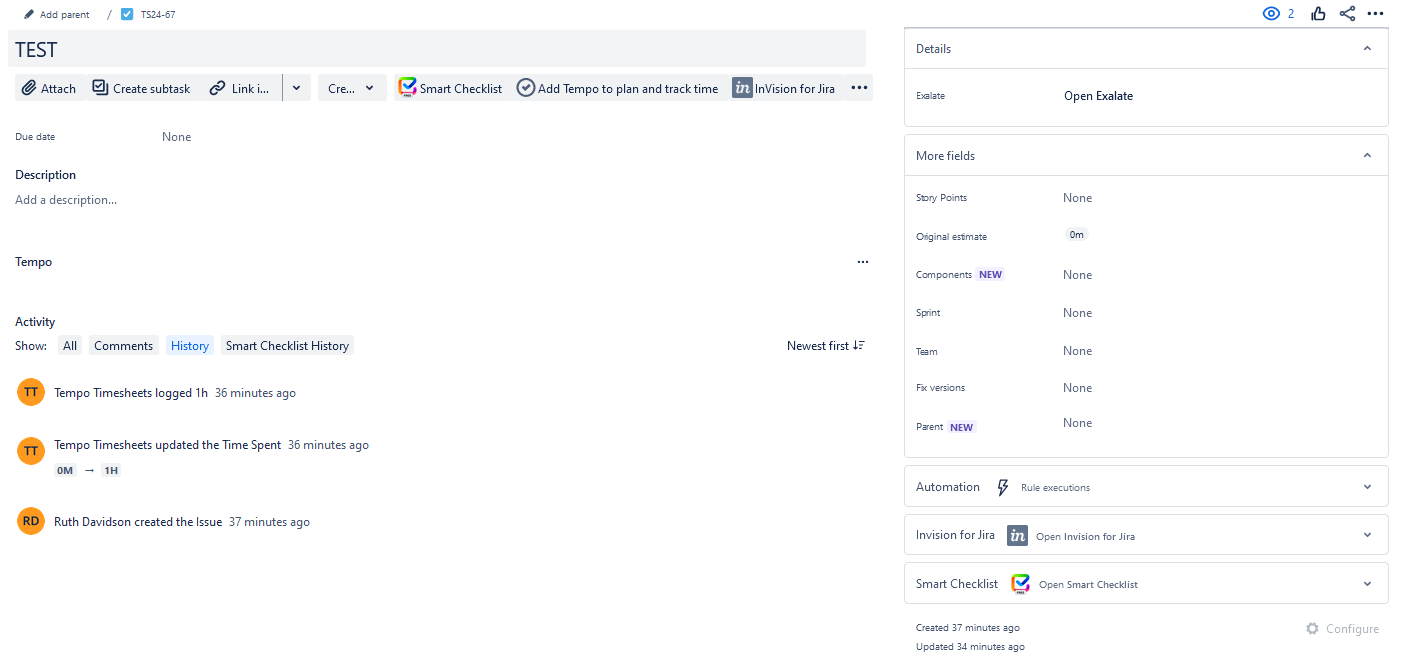This screenshot has height=670, width=1411.
Task: Edit the Parent None value
Action: (x=1078, y=423)
